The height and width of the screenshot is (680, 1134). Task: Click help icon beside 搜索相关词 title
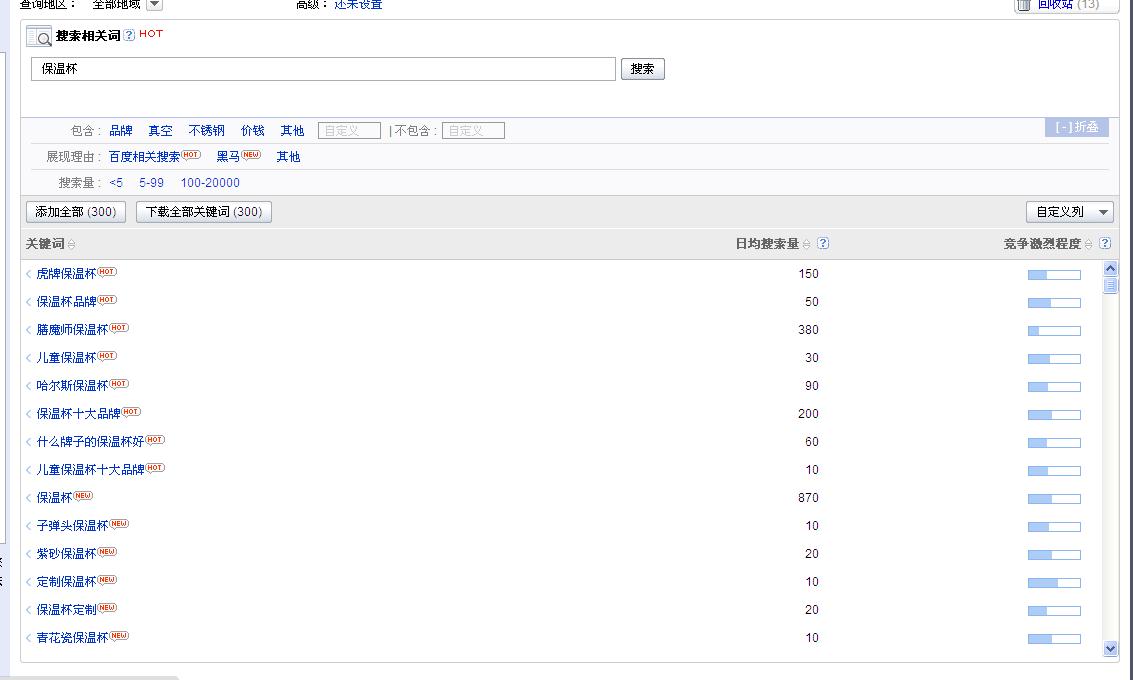coord(130,36)
